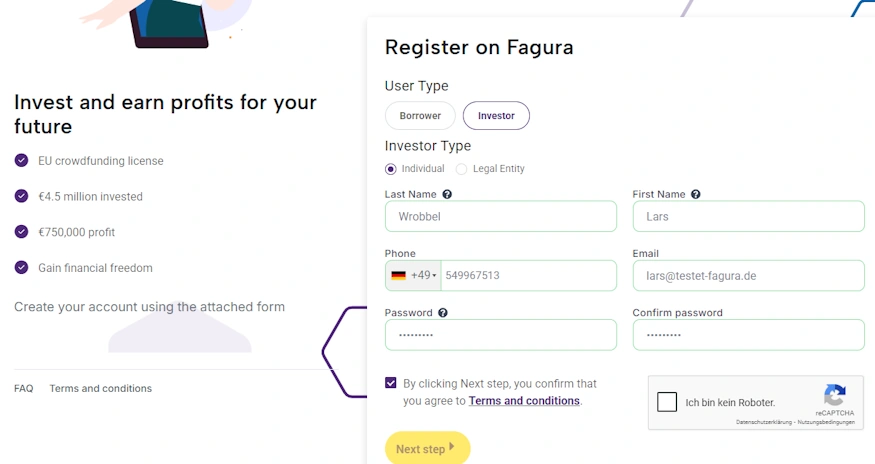Screen dimensions: 875x464
Task: Click the Password help question icon
Action: coord(443,312)
